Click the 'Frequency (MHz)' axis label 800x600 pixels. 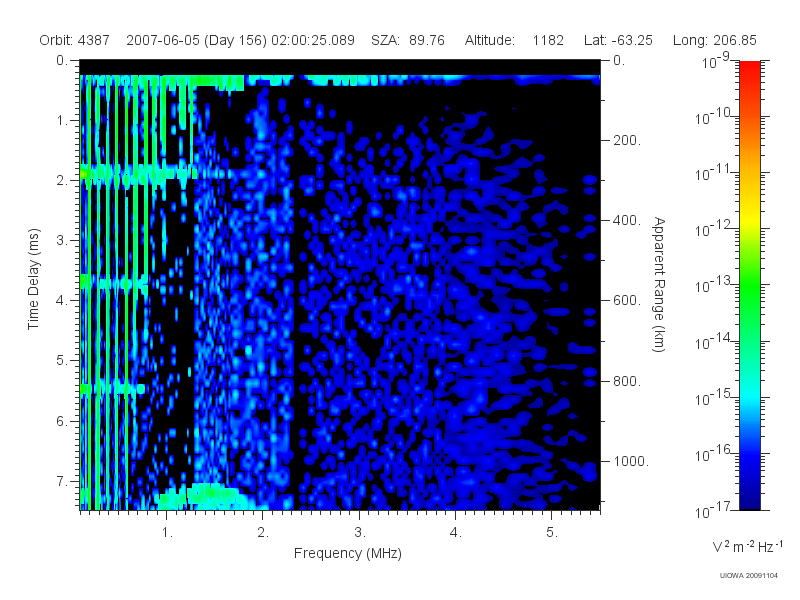tap(348, 554)
